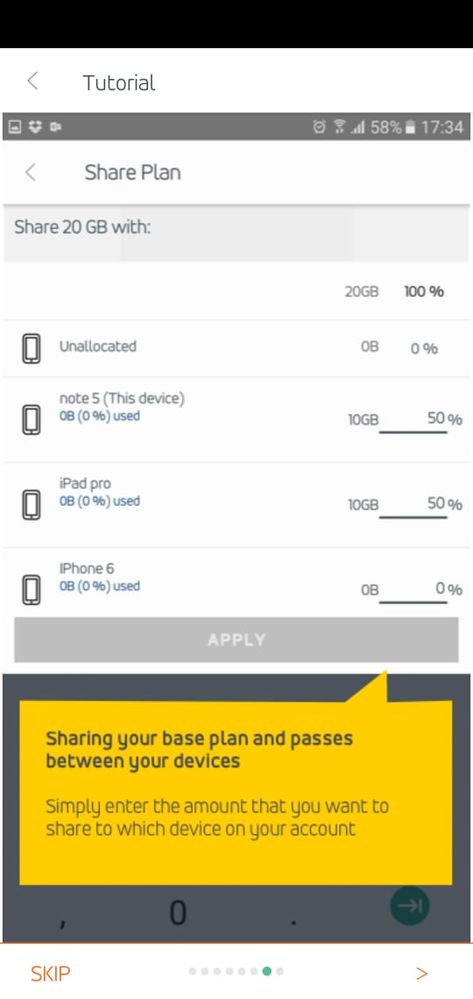Apply the share plan changes

pos(236,640)
